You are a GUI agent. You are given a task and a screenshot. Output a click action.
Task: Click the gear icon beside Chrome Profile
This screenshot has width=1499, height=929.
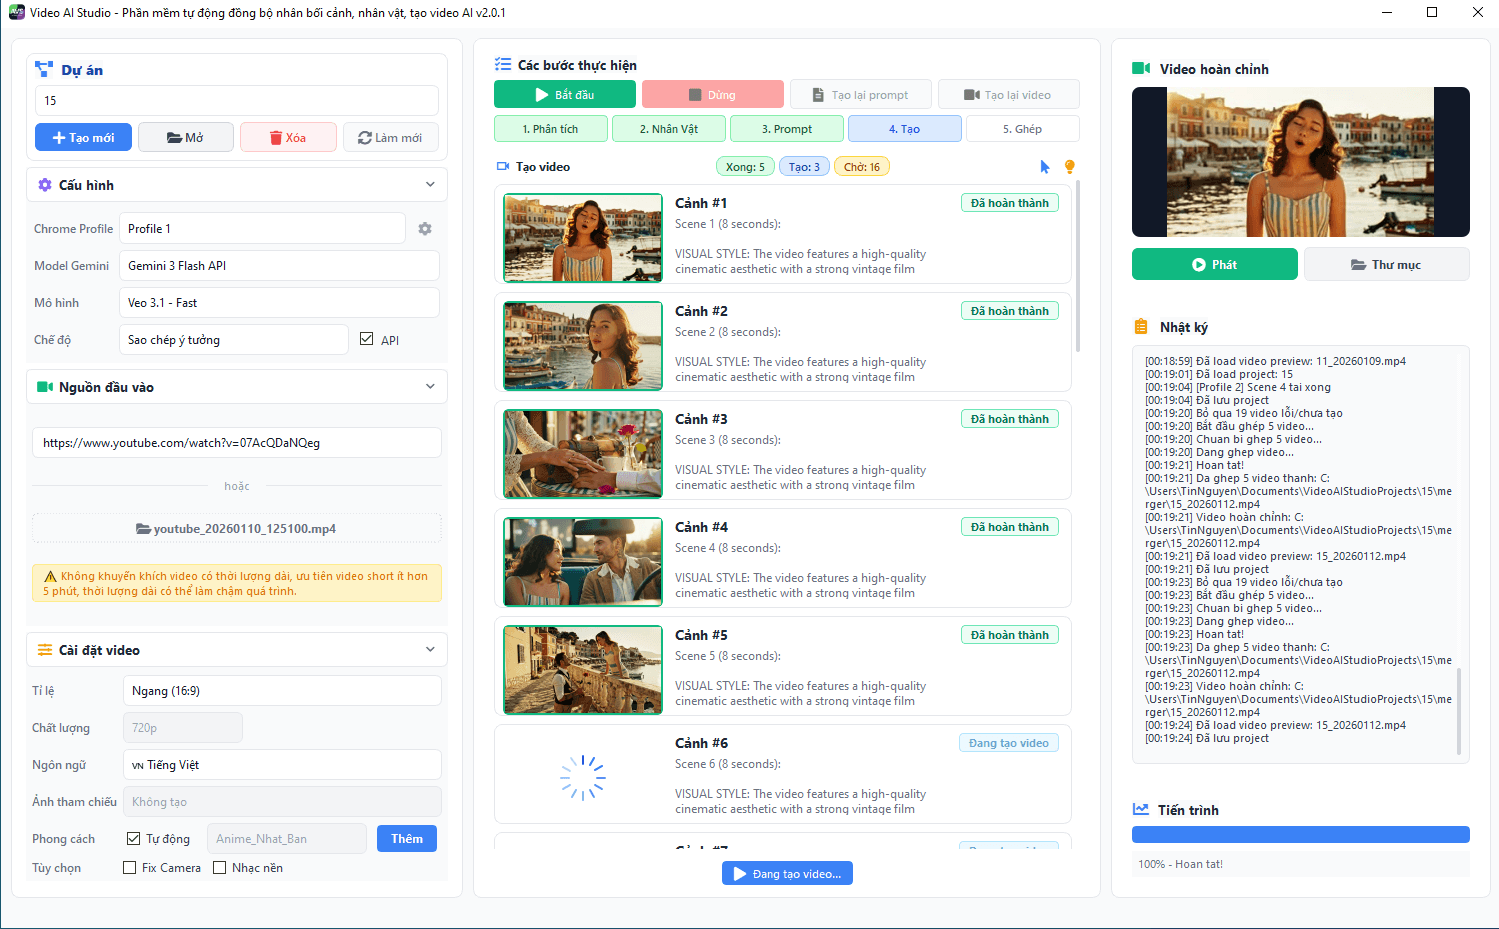[425, 229]
